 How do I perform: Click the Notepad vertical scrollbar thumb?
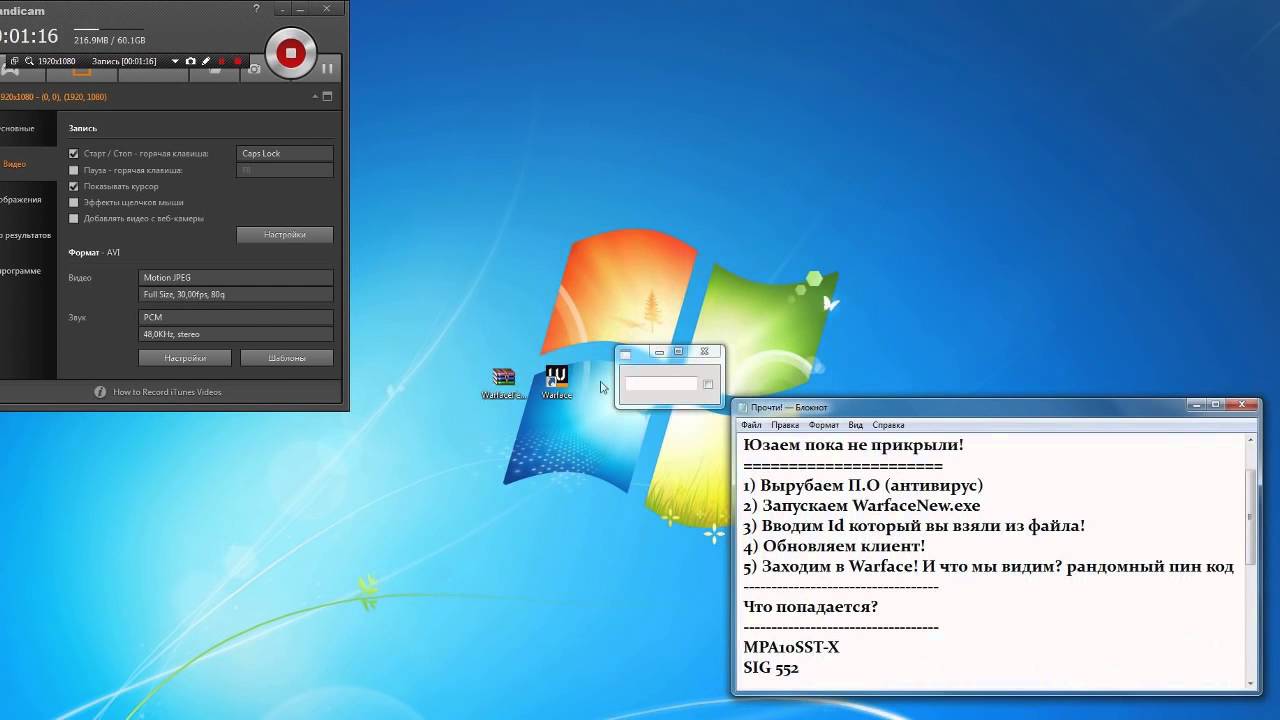click(1251, 515)
